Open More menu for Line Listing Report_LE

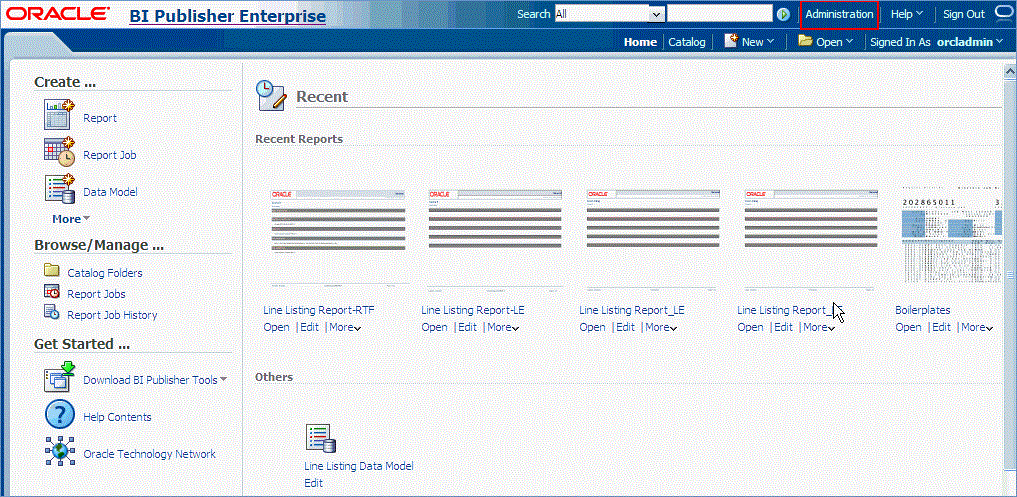[661, 328]
